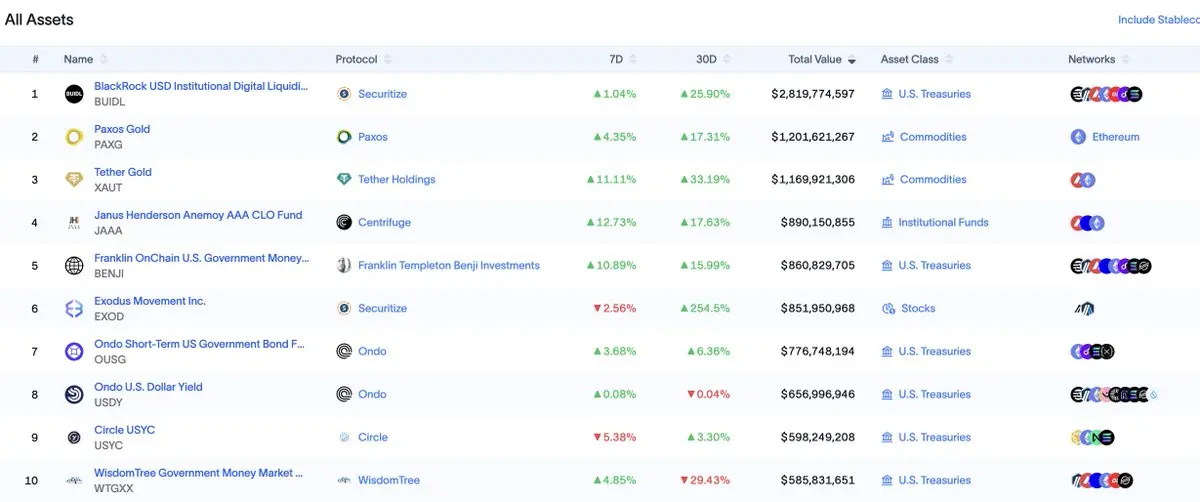The height and width of the screenshot is (502, 1200).
Task: Click the Ondo U.S. Dollar Yield row
Action: 148,387
